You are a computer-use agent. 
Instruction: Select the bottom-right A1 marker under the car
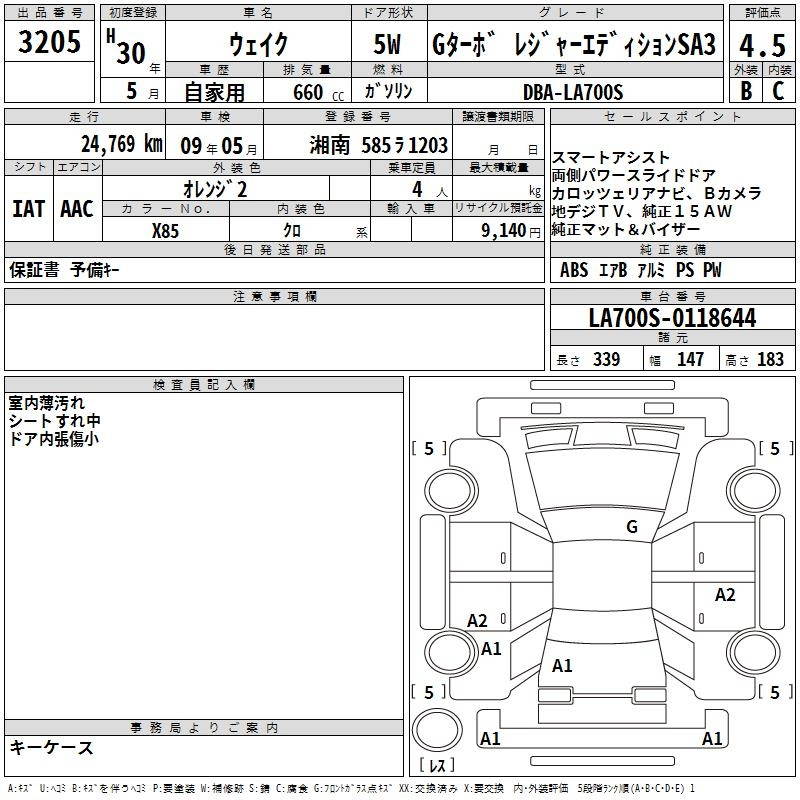pyautogui.click(x=712, y=739)
